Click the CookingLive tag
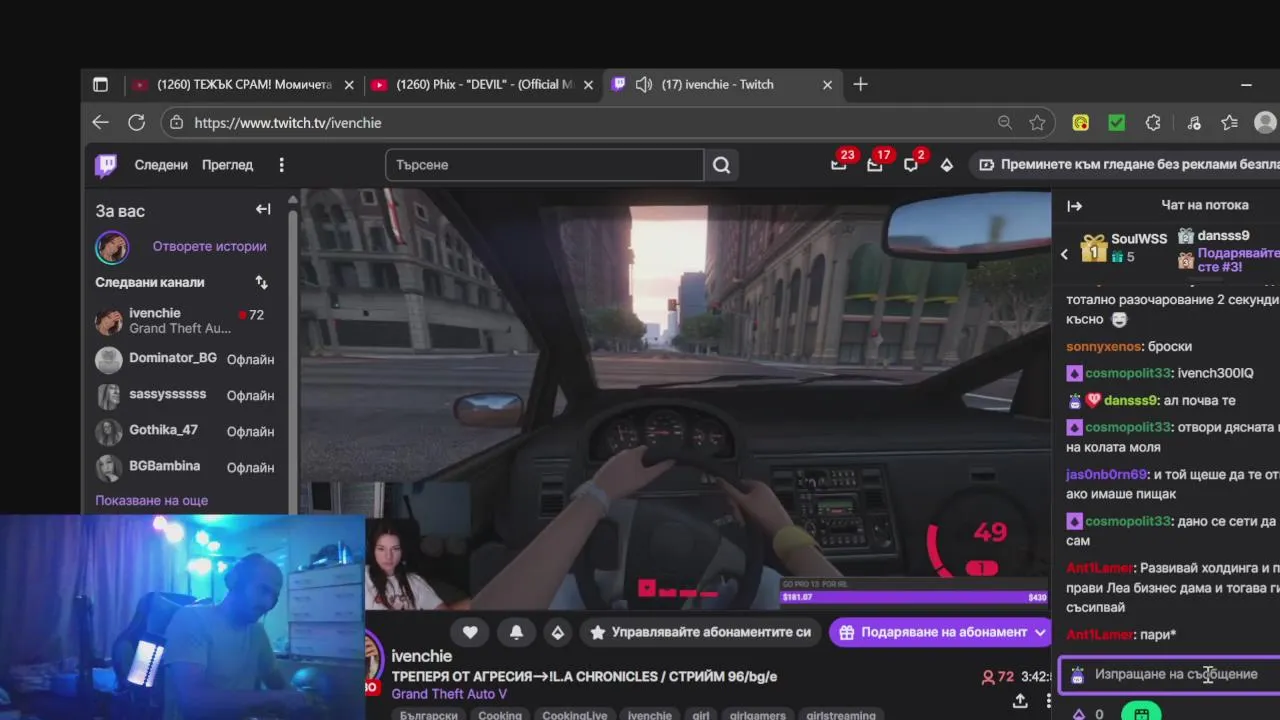Viewport: 1280px width, 720px height. (x=574, y=715)
